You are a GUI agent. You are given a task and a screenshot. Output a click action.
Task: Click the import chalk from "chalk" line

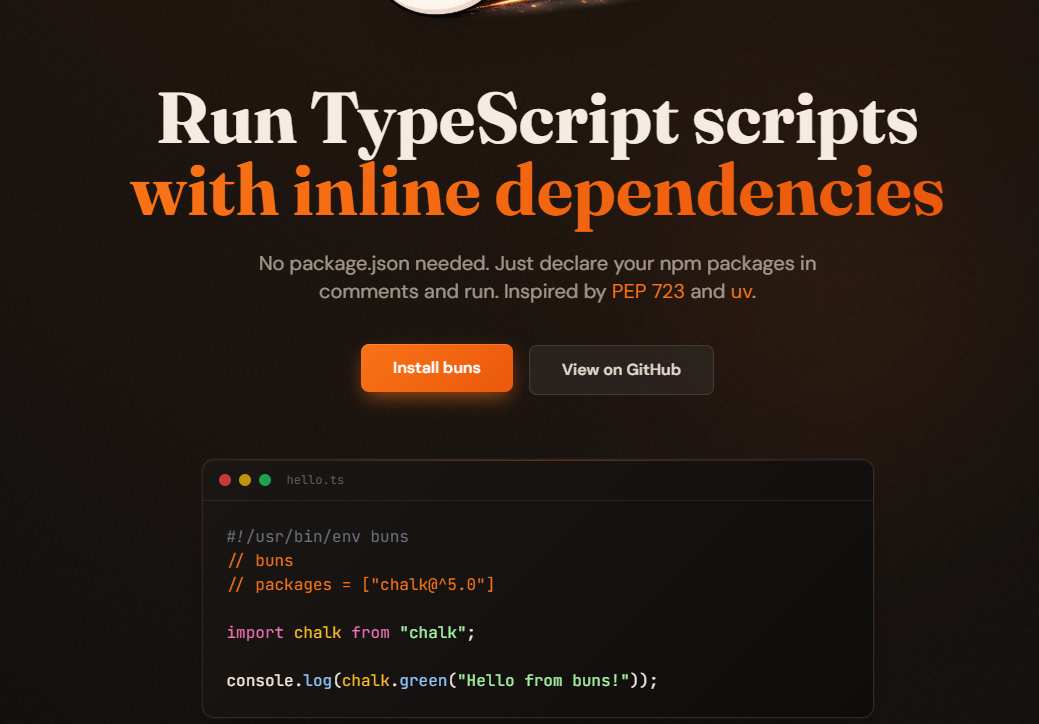click(x=351, y=633)
